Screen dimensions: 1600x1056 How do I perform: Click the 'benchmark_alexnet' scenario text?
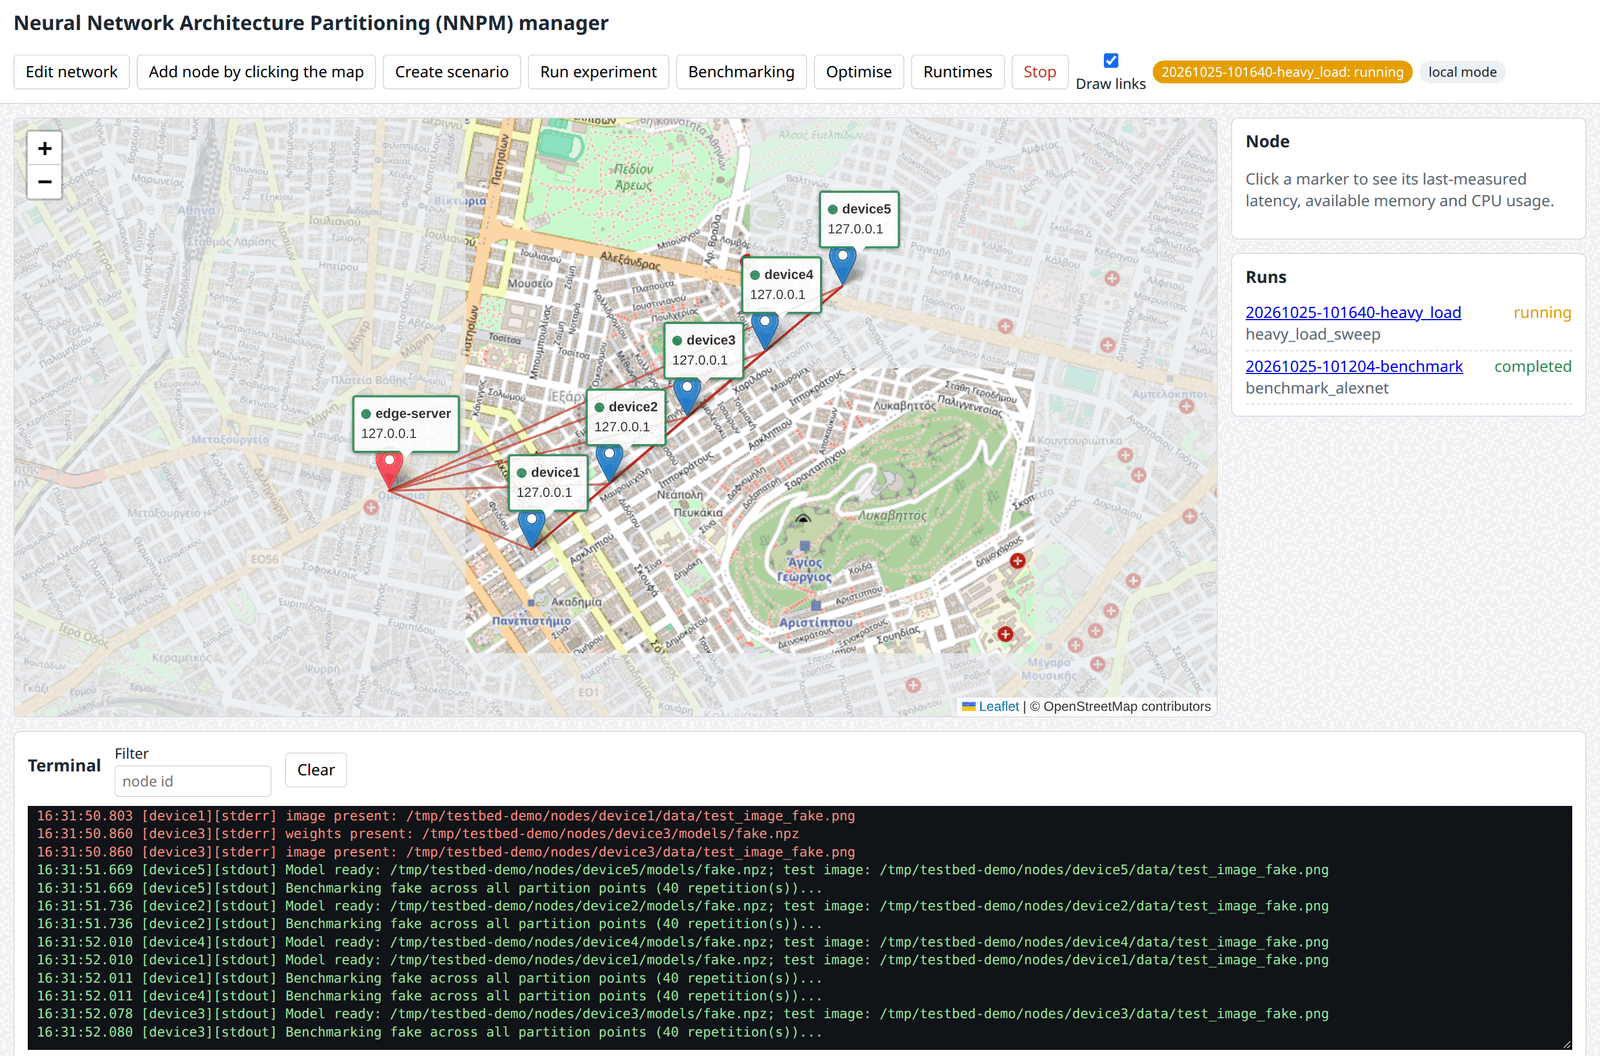click(x=1317, y=388)
